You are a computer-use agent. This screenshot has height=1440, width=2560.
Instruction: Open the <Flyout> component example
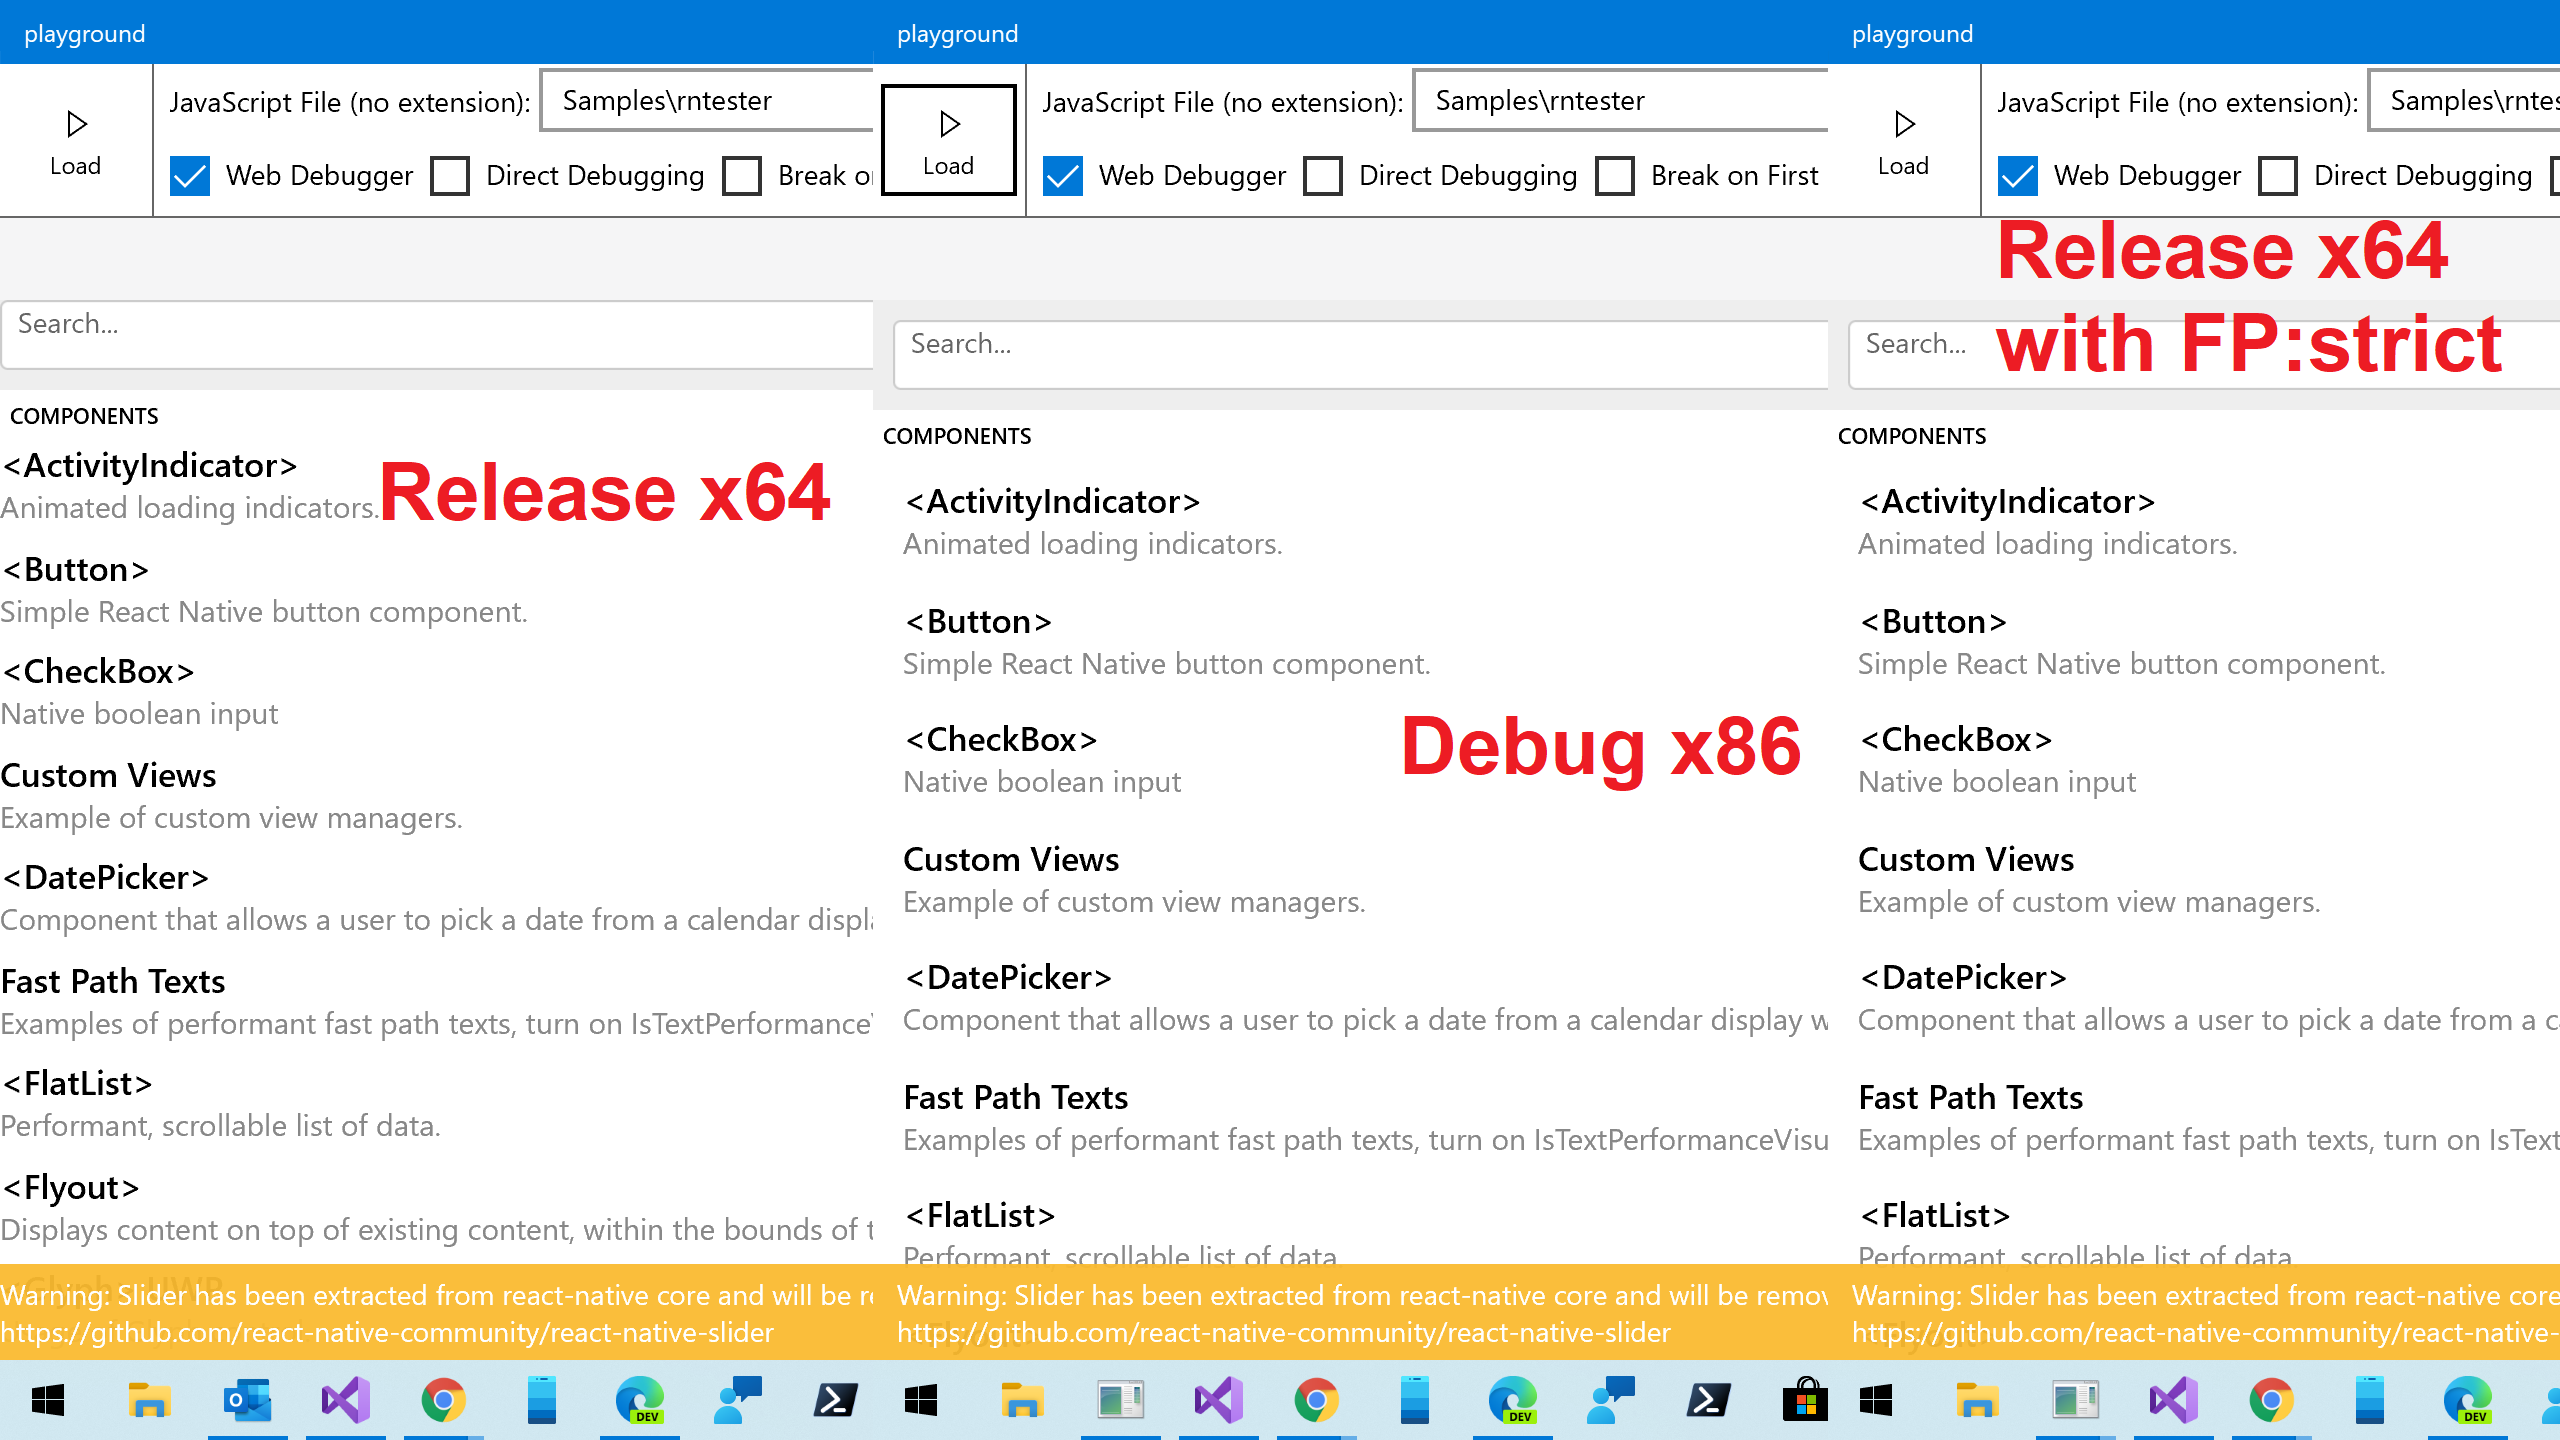pos(72,1187)
